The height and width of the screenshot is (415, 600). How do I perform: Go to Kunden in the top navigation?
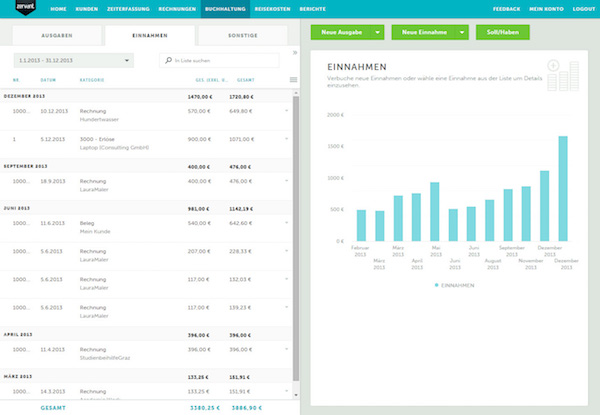pos(86,9)
